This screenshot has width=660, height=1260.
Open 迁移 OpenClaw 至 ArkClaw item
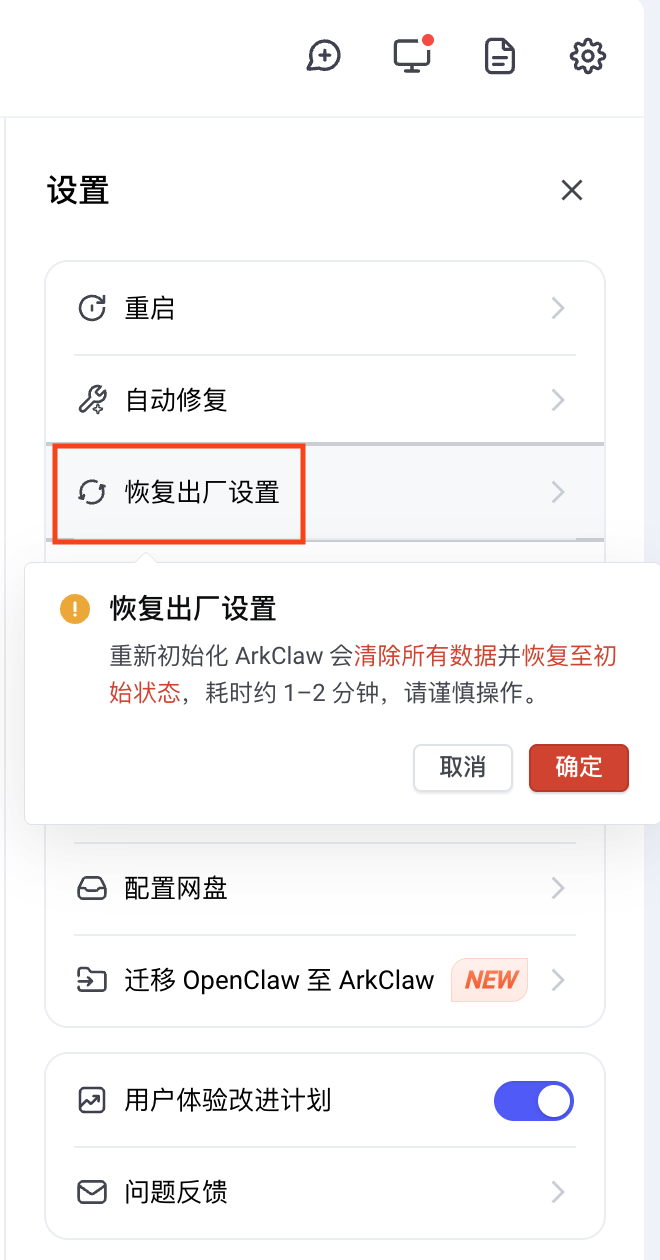click(279, 980)
